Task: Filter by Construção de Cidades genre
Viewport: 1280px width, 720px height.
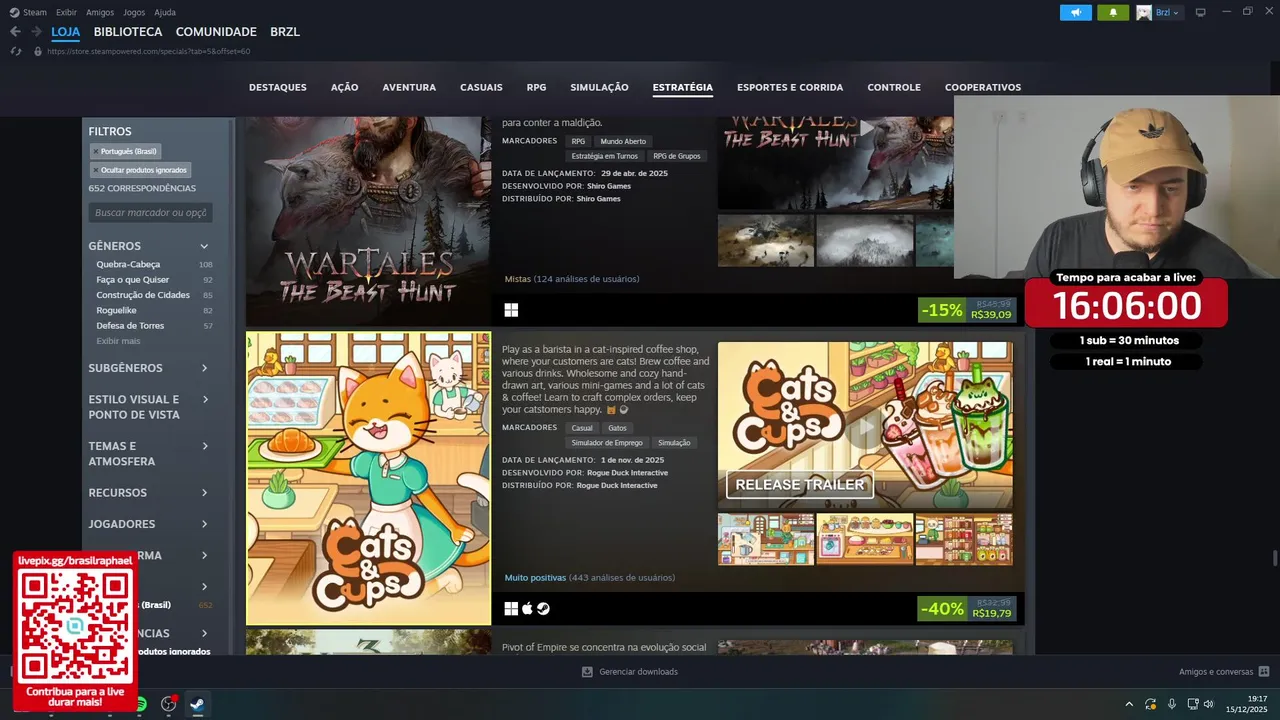Action: (x=142, y=295)
